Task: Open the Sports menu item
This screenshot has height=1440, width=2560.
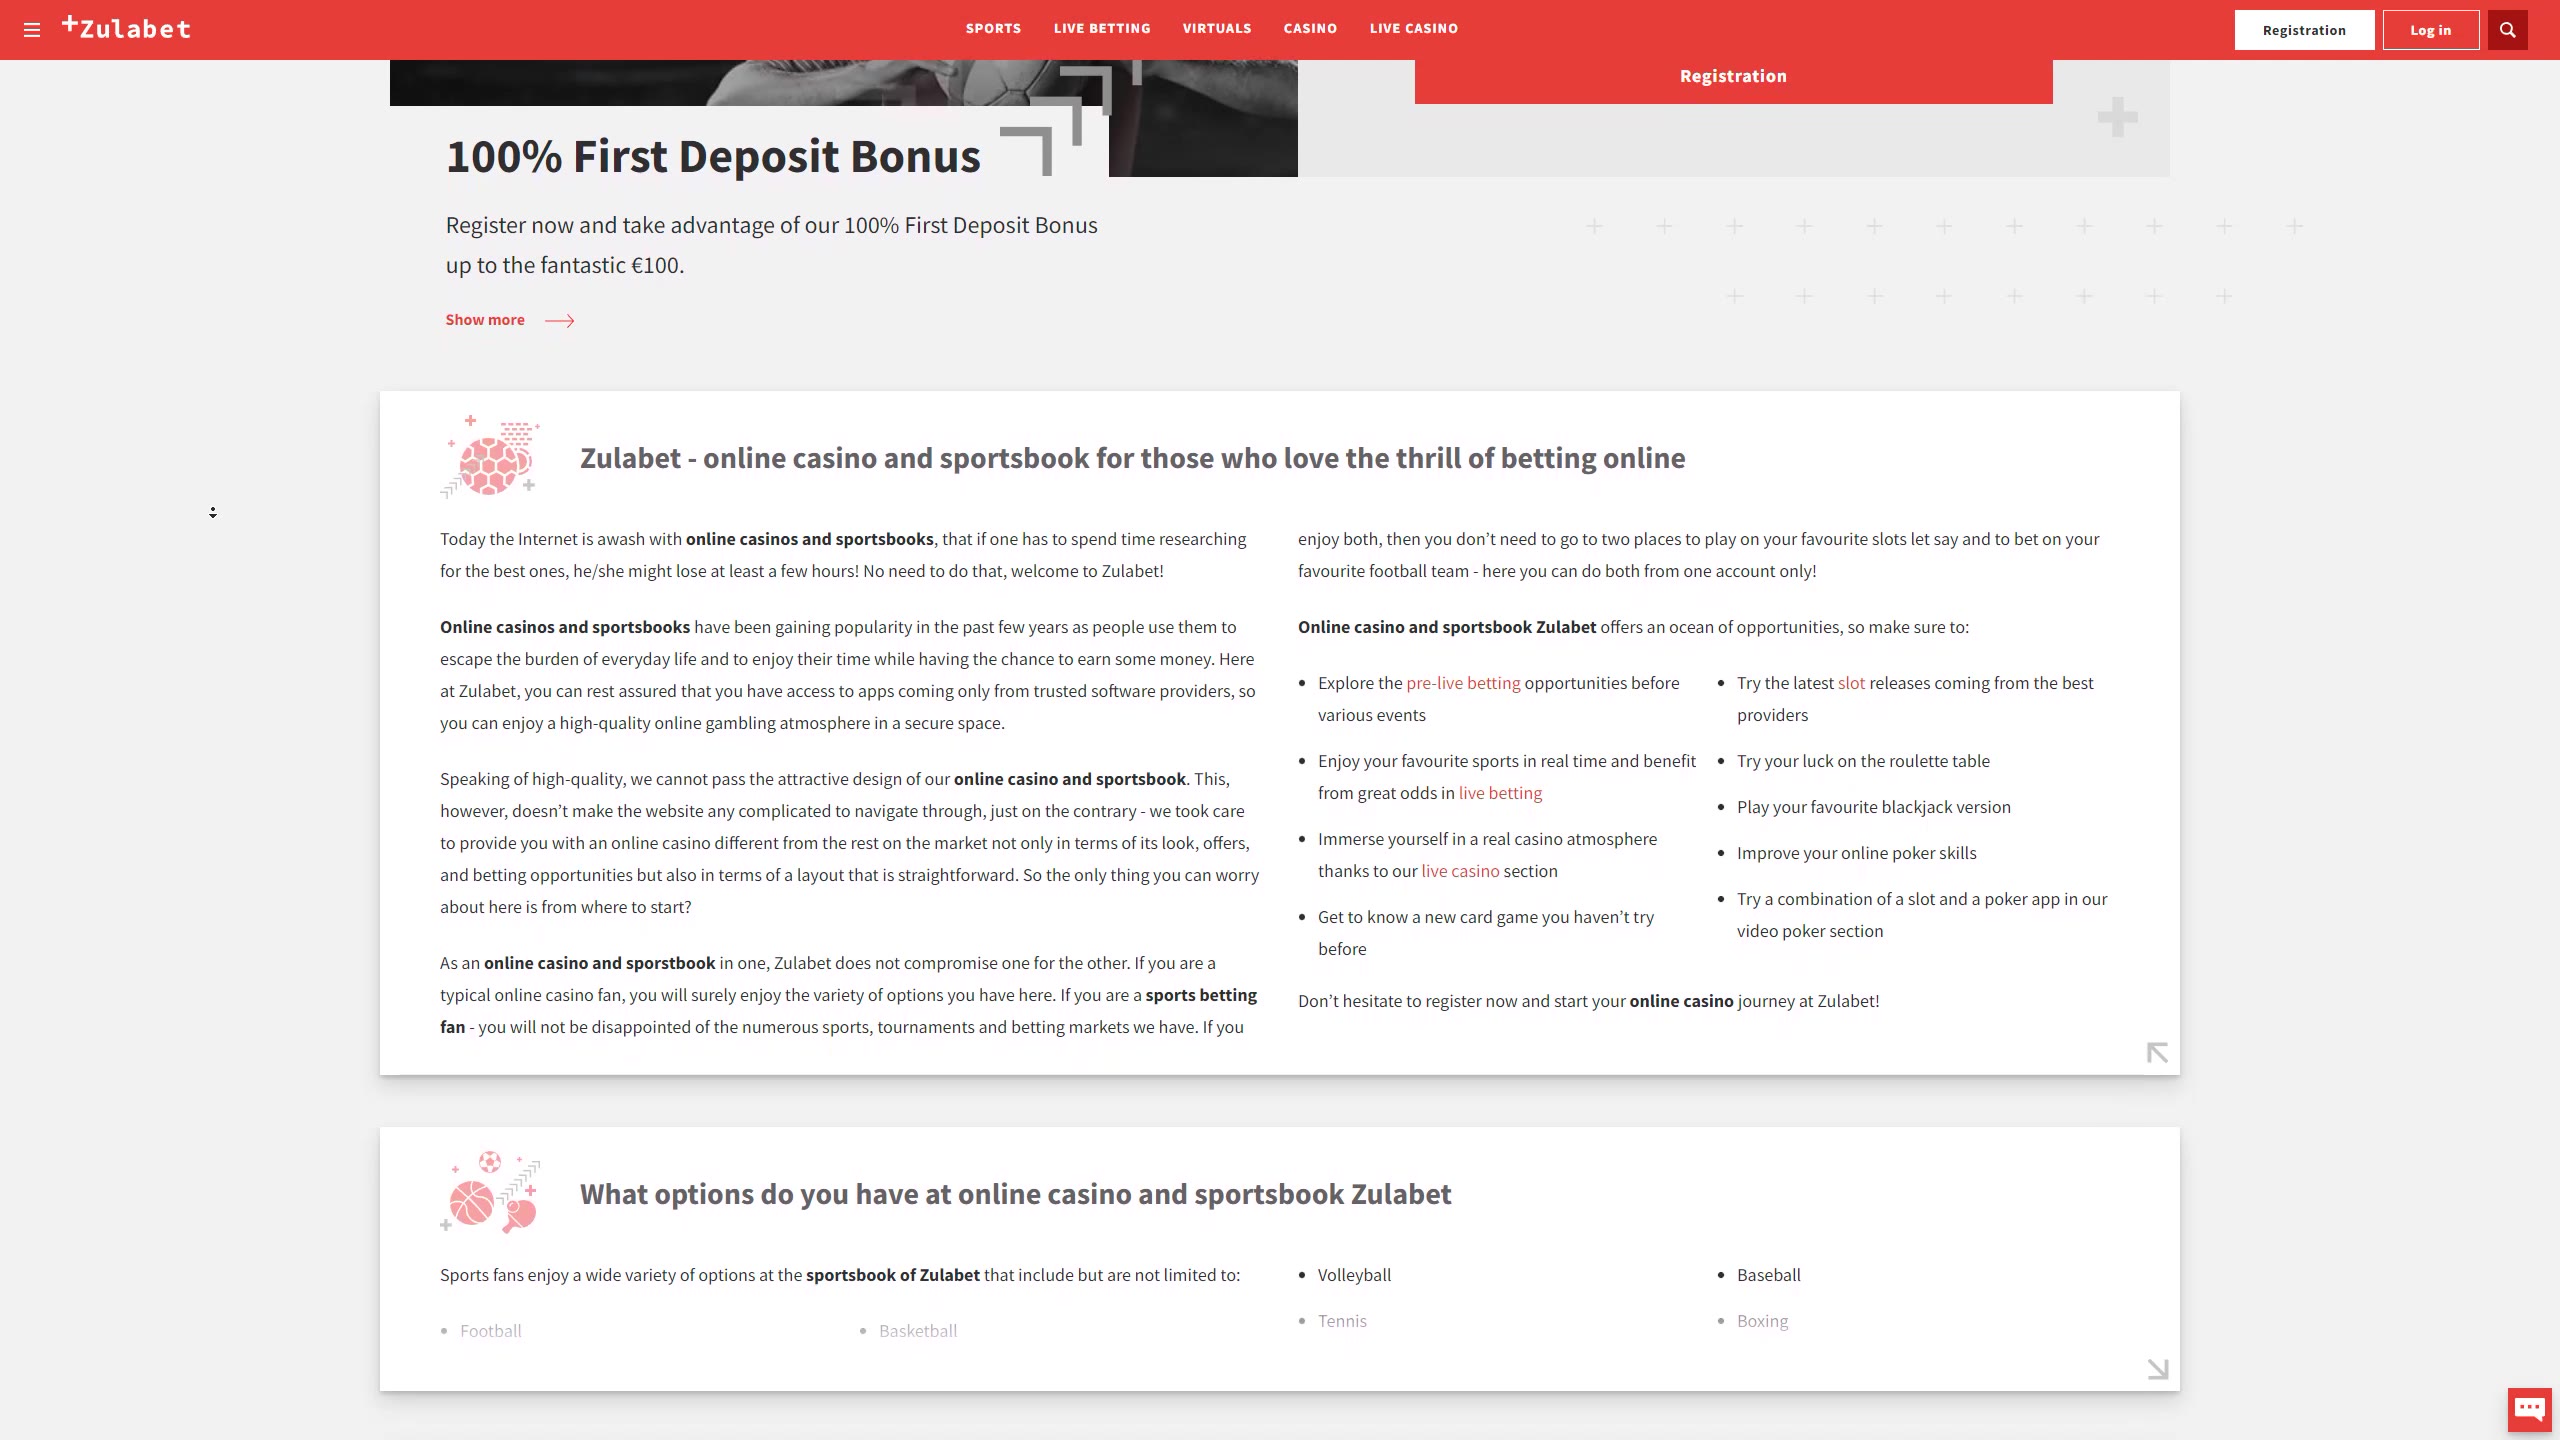Action: (x=993, y=28)
